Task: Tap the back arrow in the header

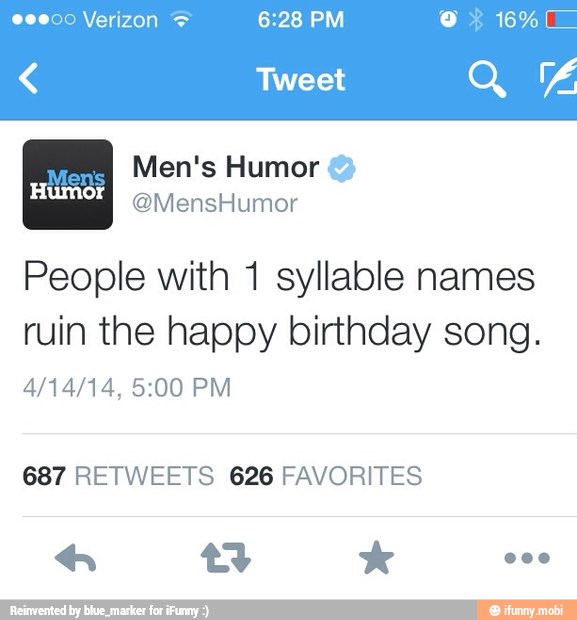Action: coord(28,78)
